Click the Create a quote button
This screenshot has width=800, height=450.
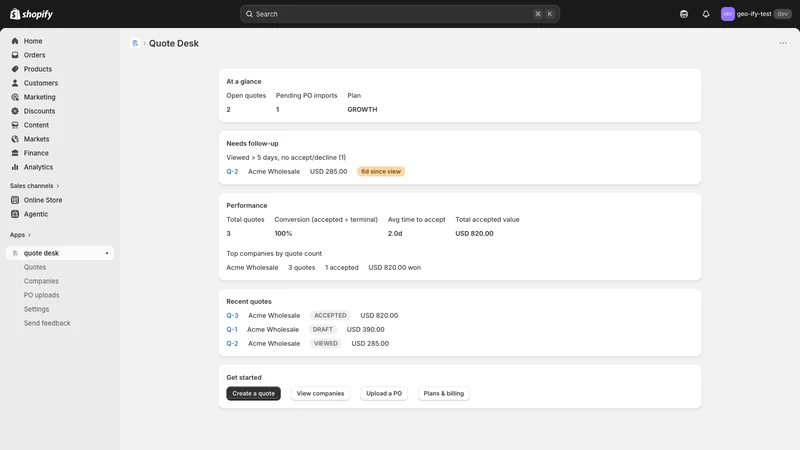(254, 393)
